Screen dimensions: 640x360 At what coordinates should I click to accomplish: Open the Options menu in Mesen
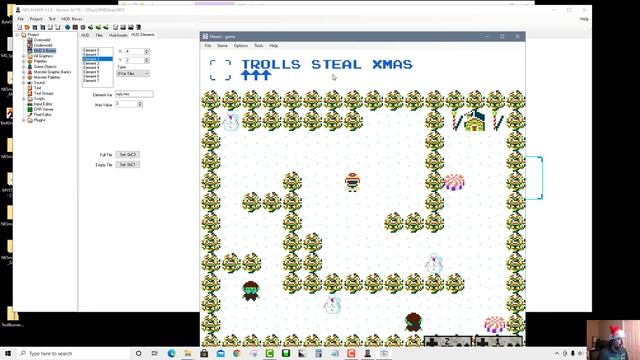pos(241,46)
